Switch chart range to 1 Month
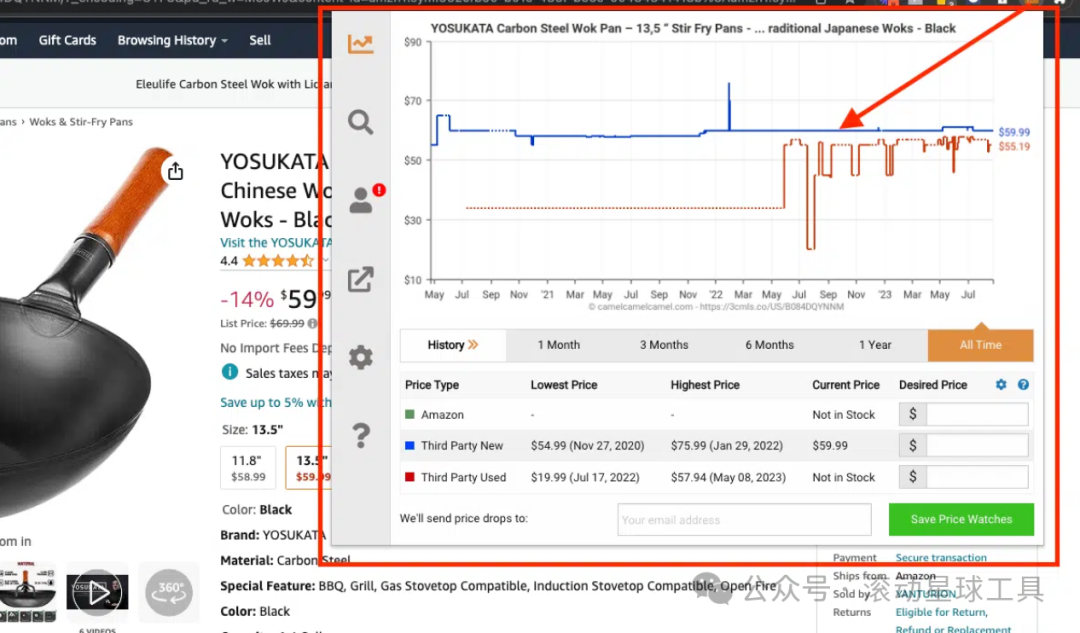The width and height of the screenshot is (1080, 633). click(x=559, y=345)
